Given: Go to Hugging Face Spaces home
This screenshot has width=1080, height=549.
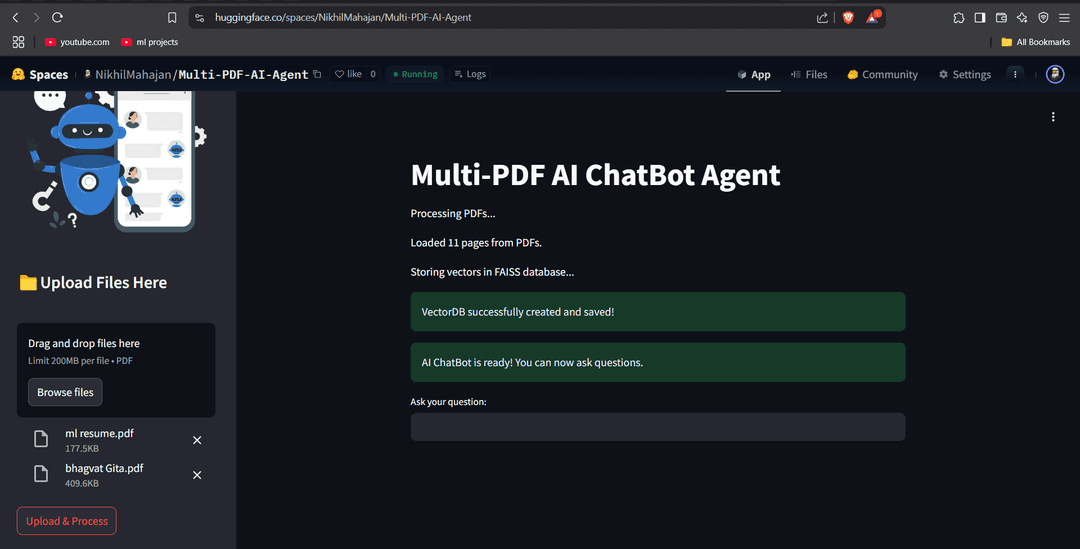Looking at the screenshot, I should pos(40,74).
